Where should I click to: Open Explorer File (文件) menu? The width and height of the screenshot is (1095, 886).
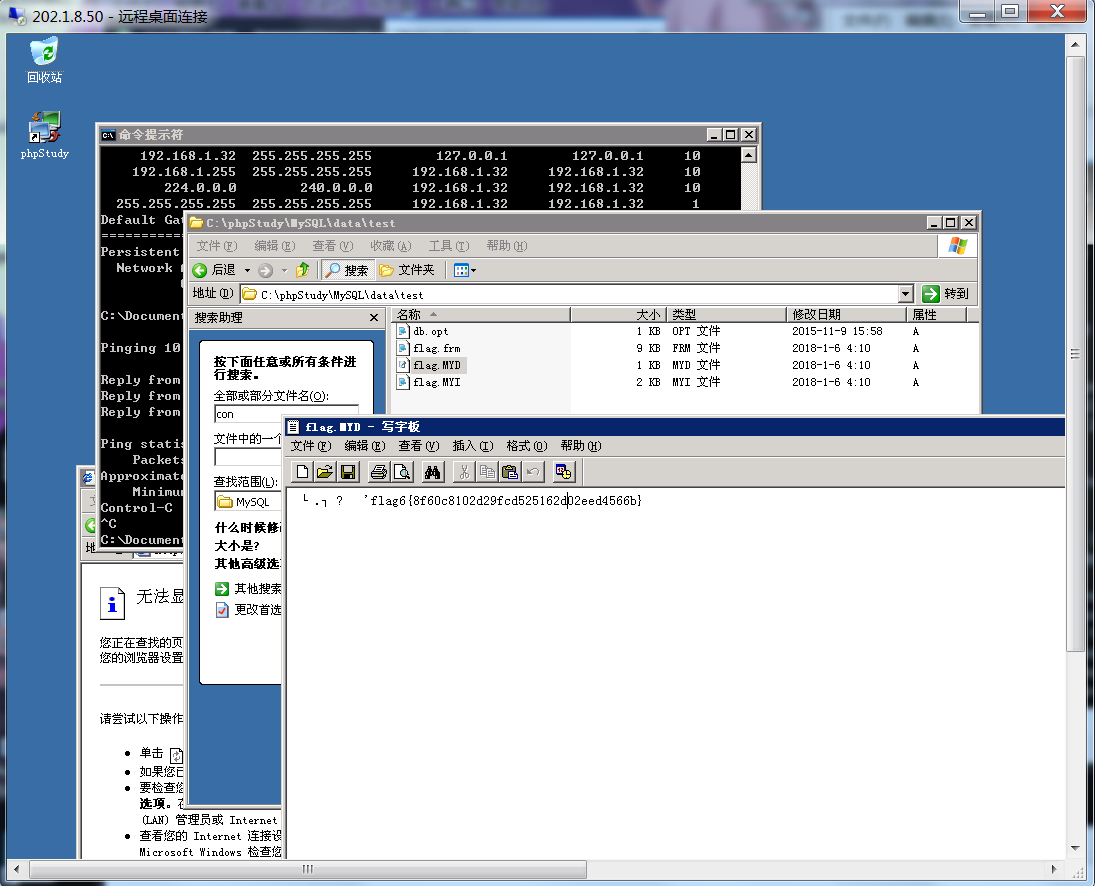point(216,246)
